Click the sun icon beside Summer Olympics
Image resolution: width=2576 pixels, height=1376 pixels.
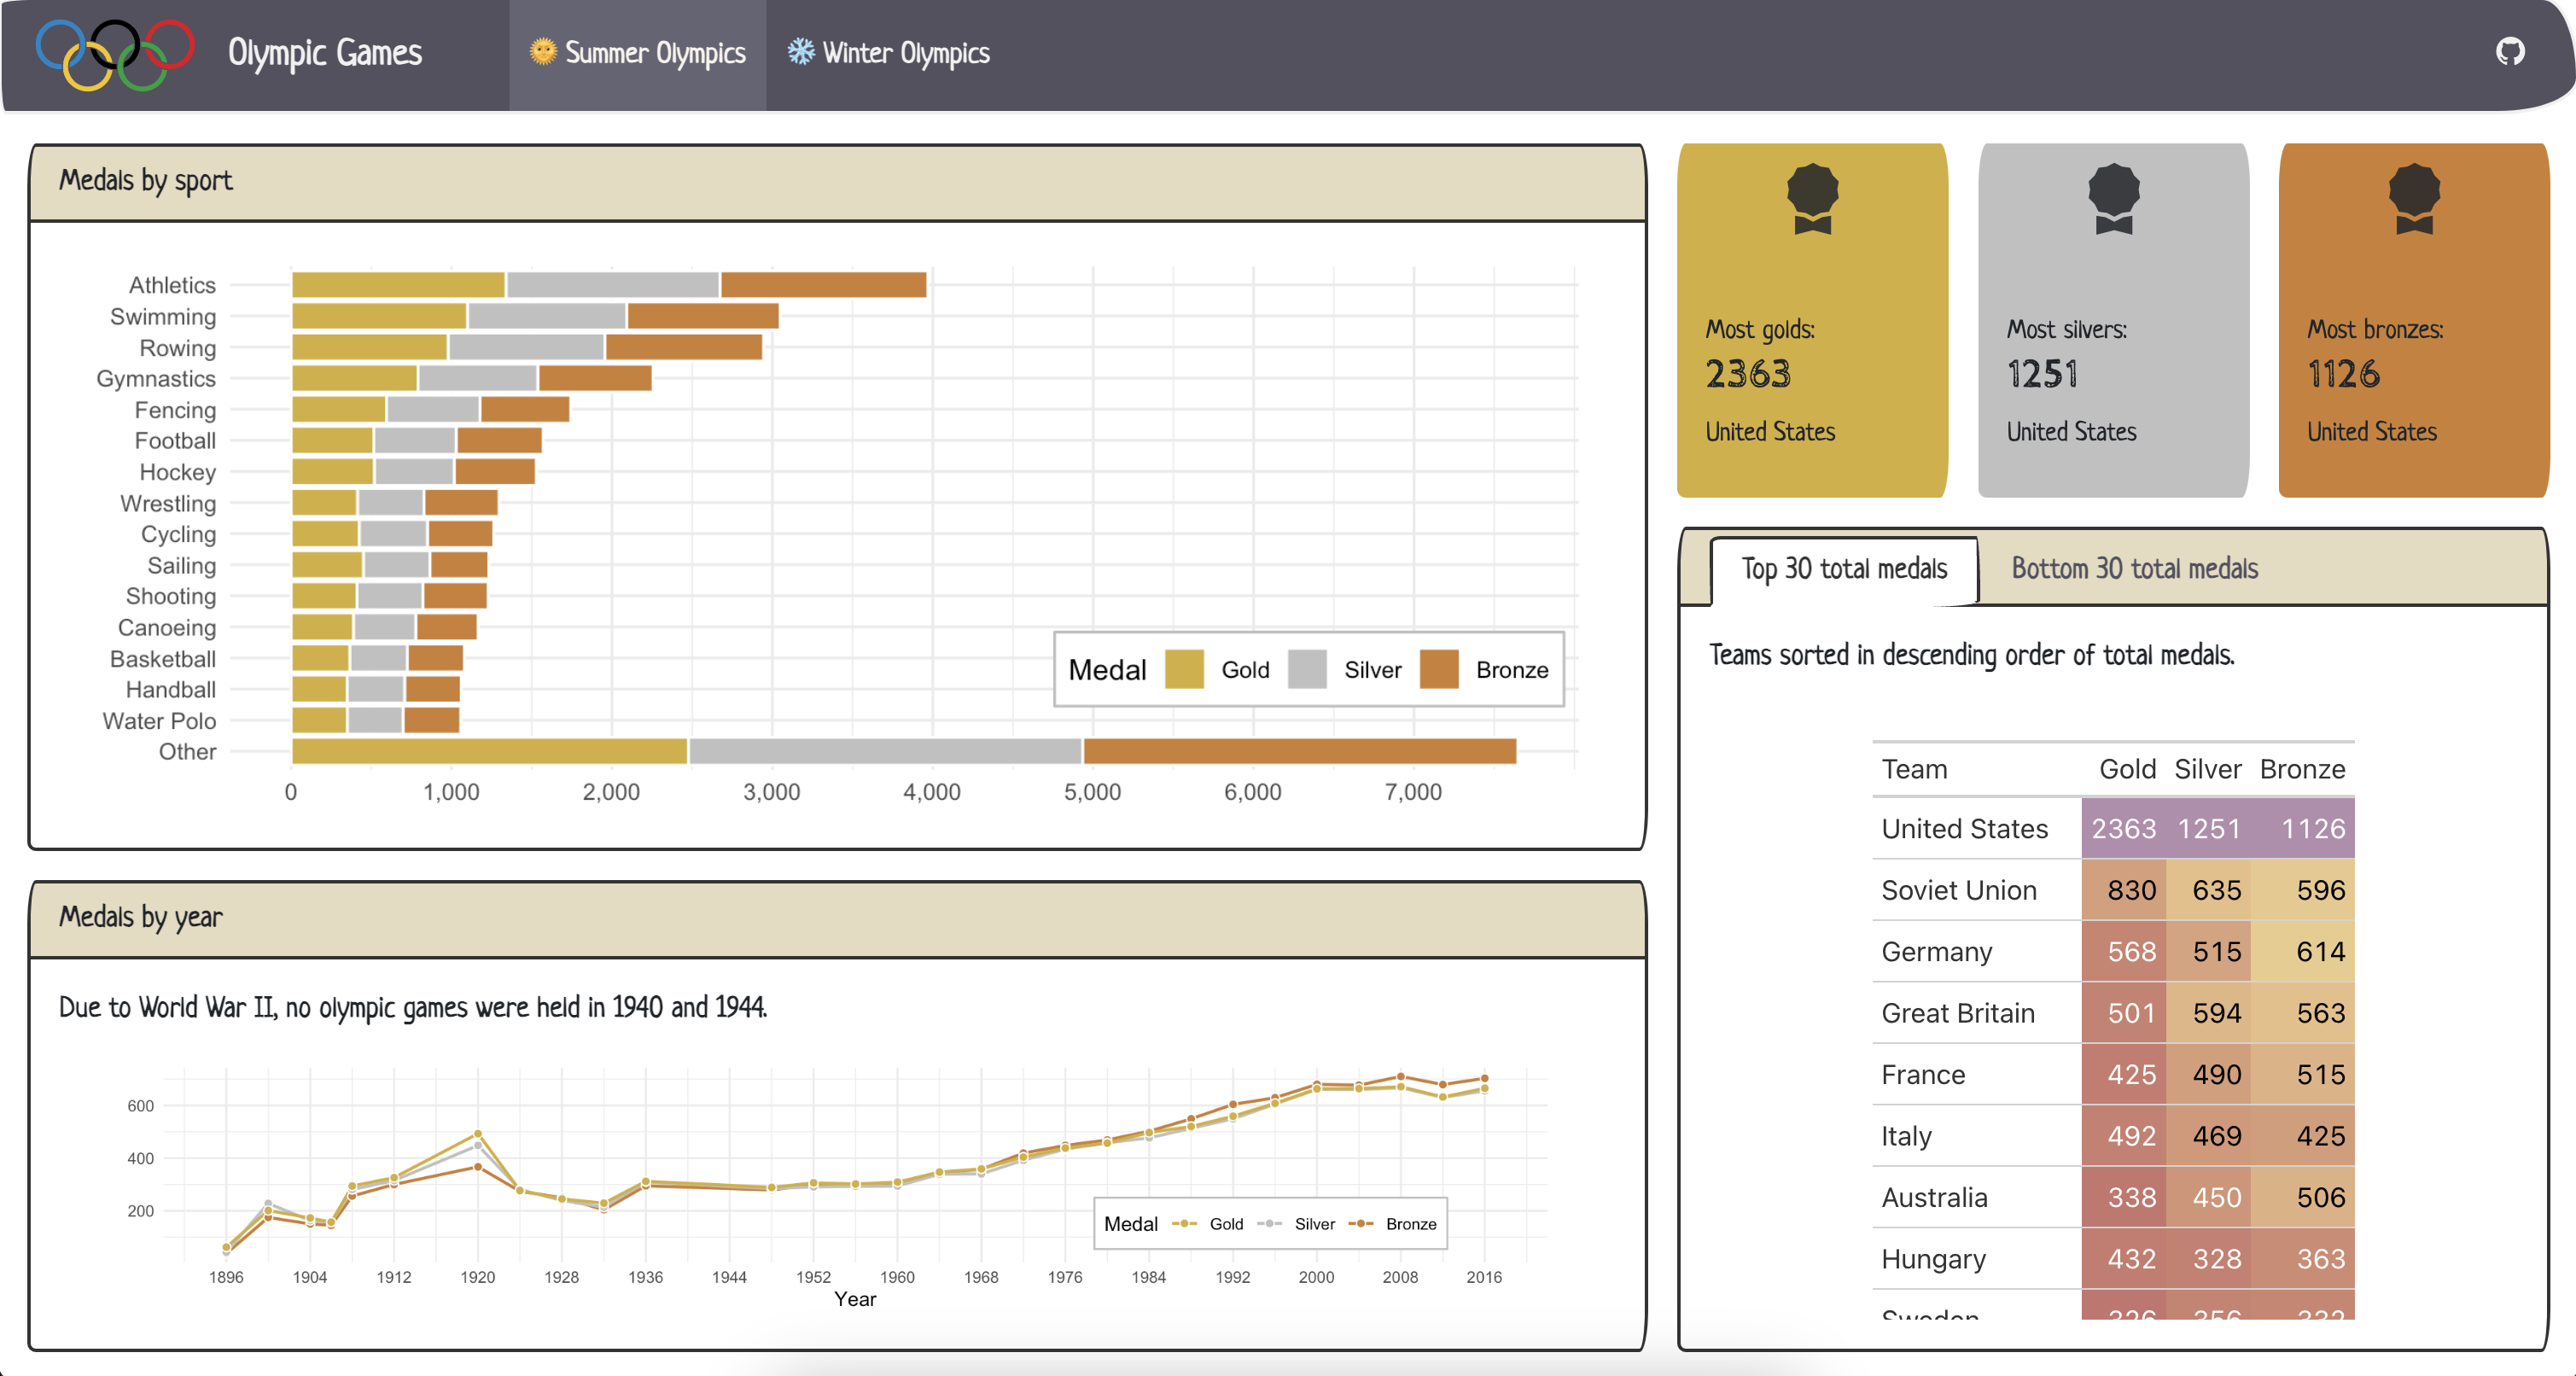(542, 52)
